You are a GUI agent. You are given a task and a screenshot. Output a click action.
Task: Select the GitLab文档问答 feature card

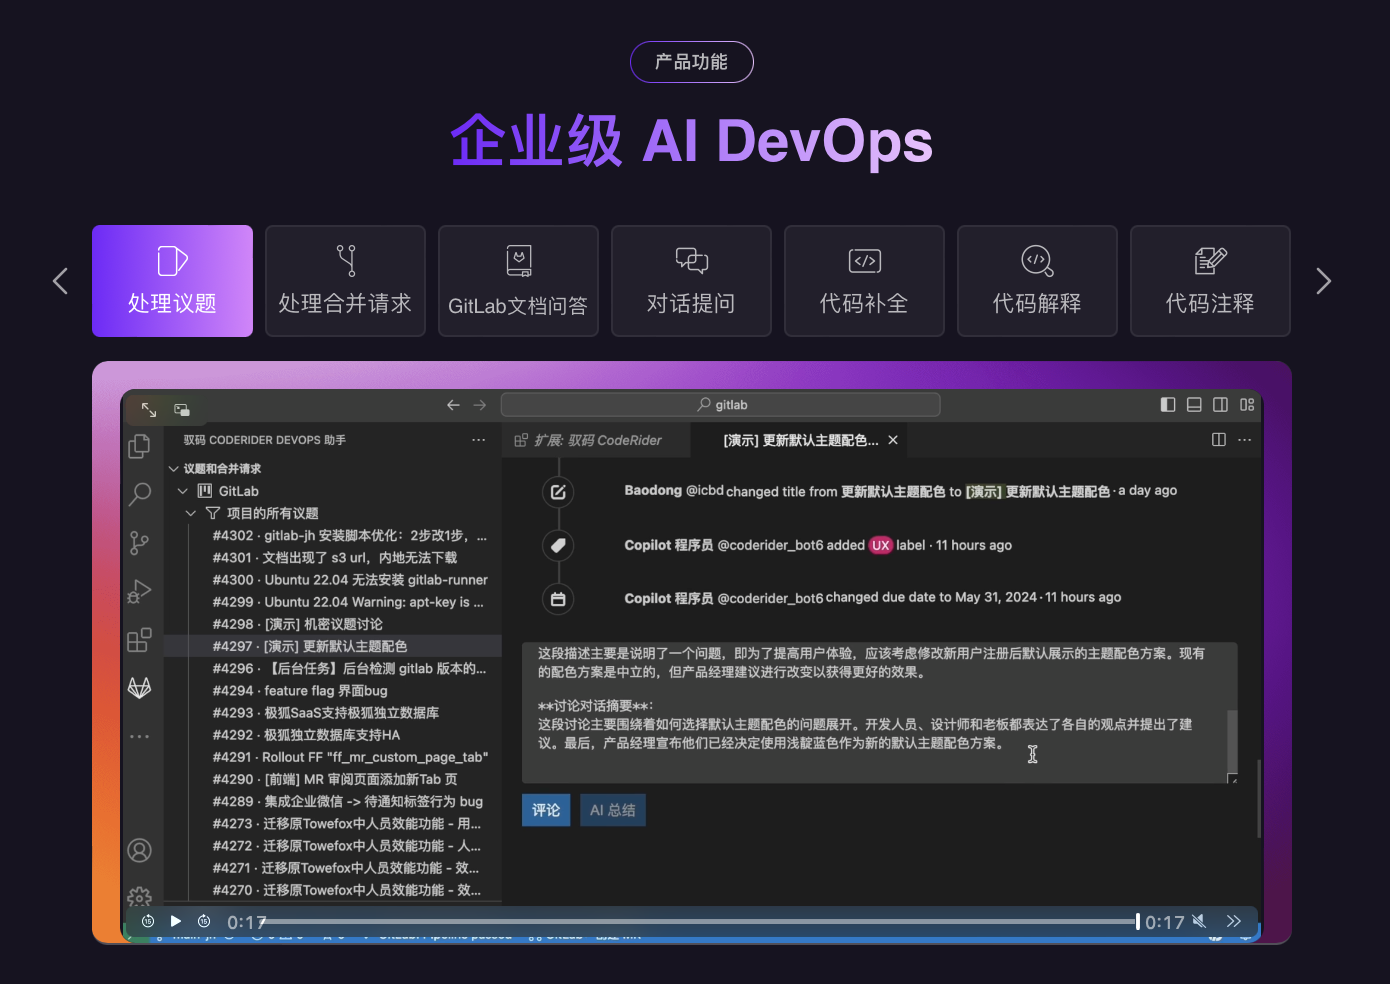(518, 281)
